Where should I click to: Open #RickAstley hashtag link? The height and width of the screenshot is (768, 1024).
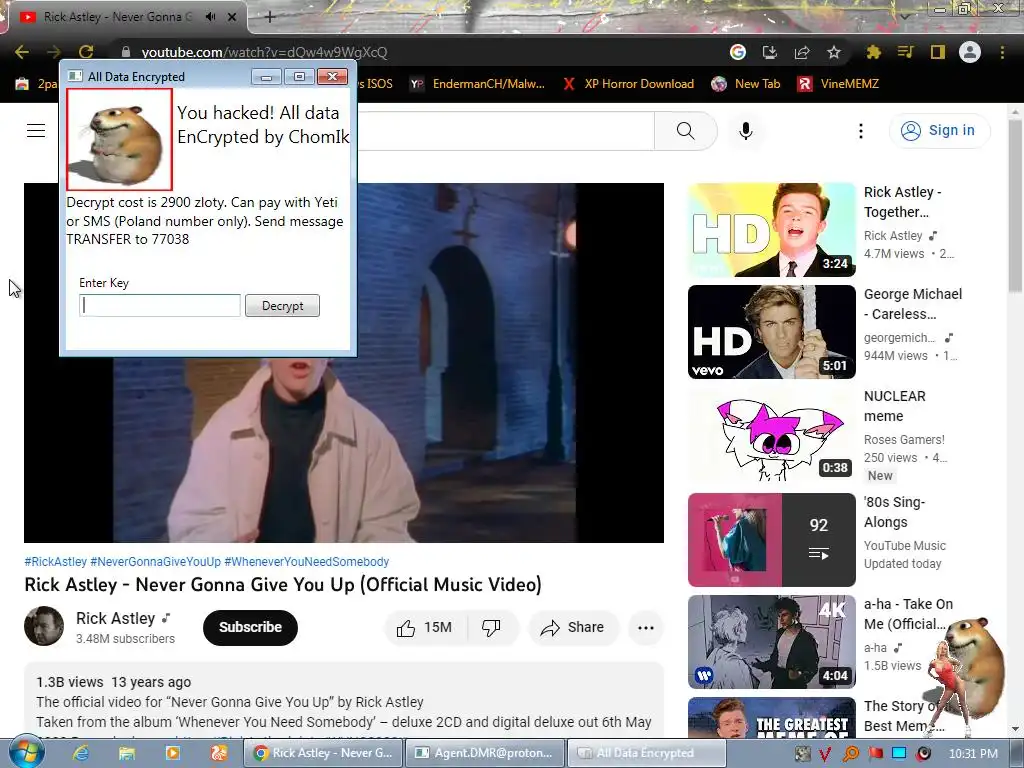coord(56,562)
